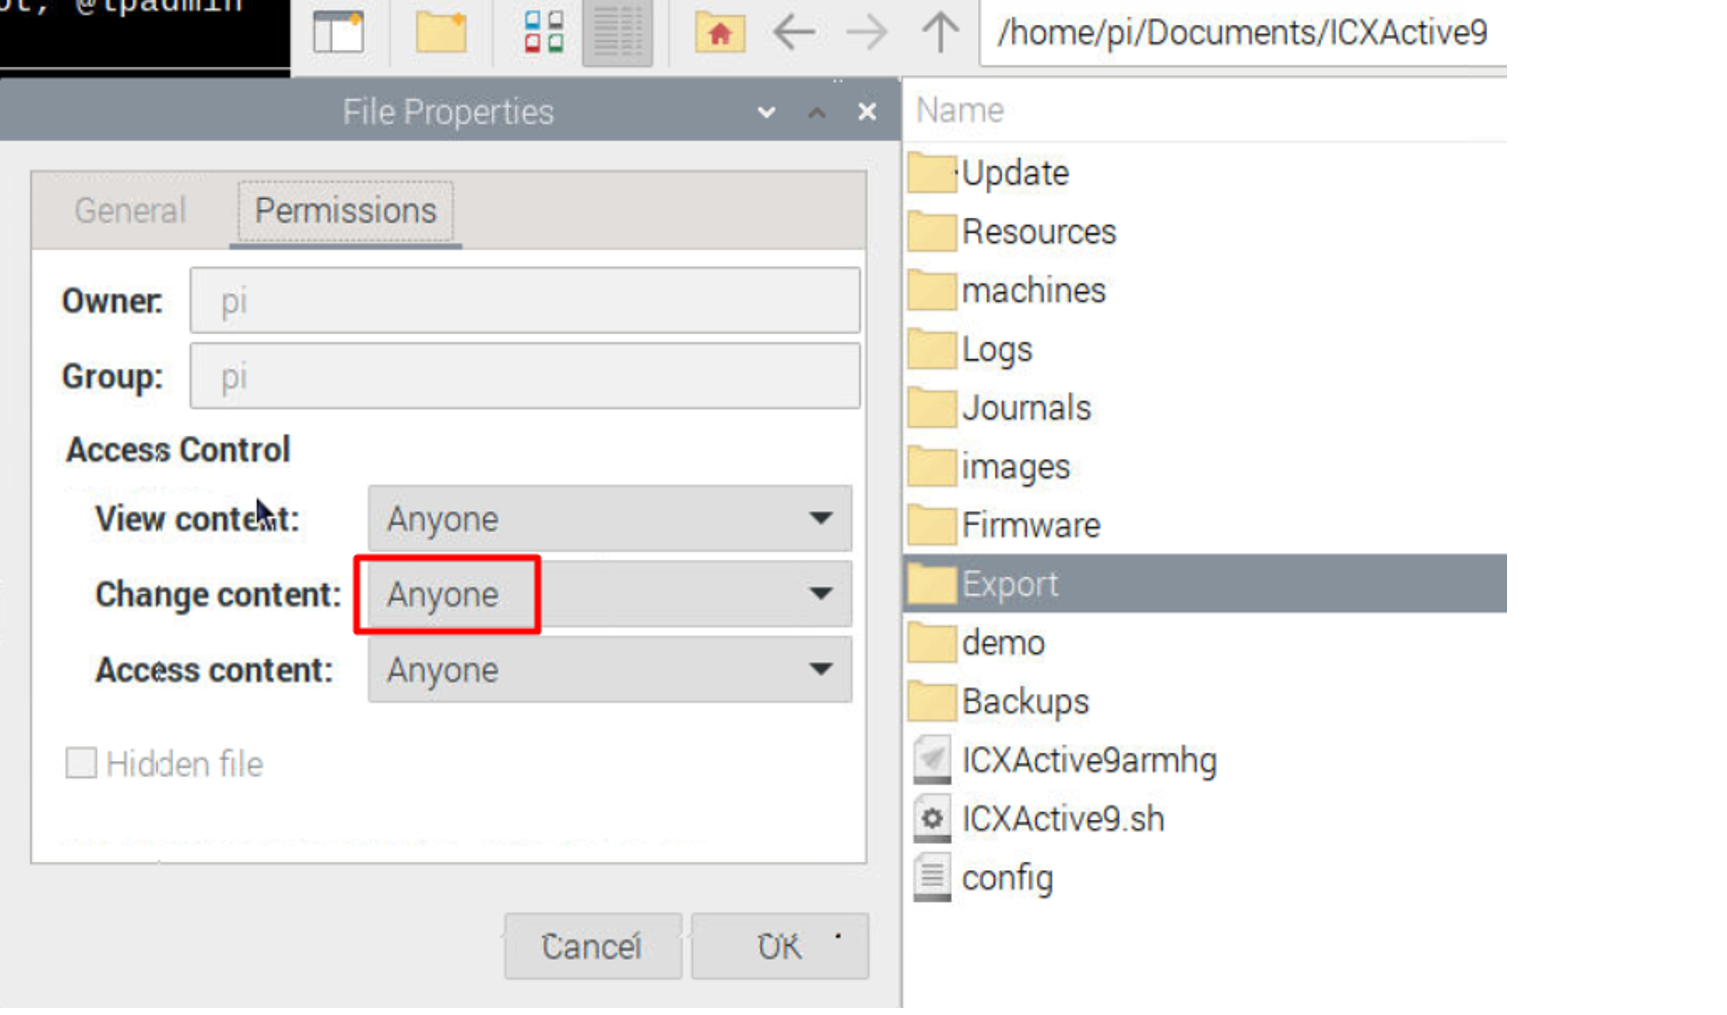
Task: Click the Owner input field
Action: (x=525, y=300)
